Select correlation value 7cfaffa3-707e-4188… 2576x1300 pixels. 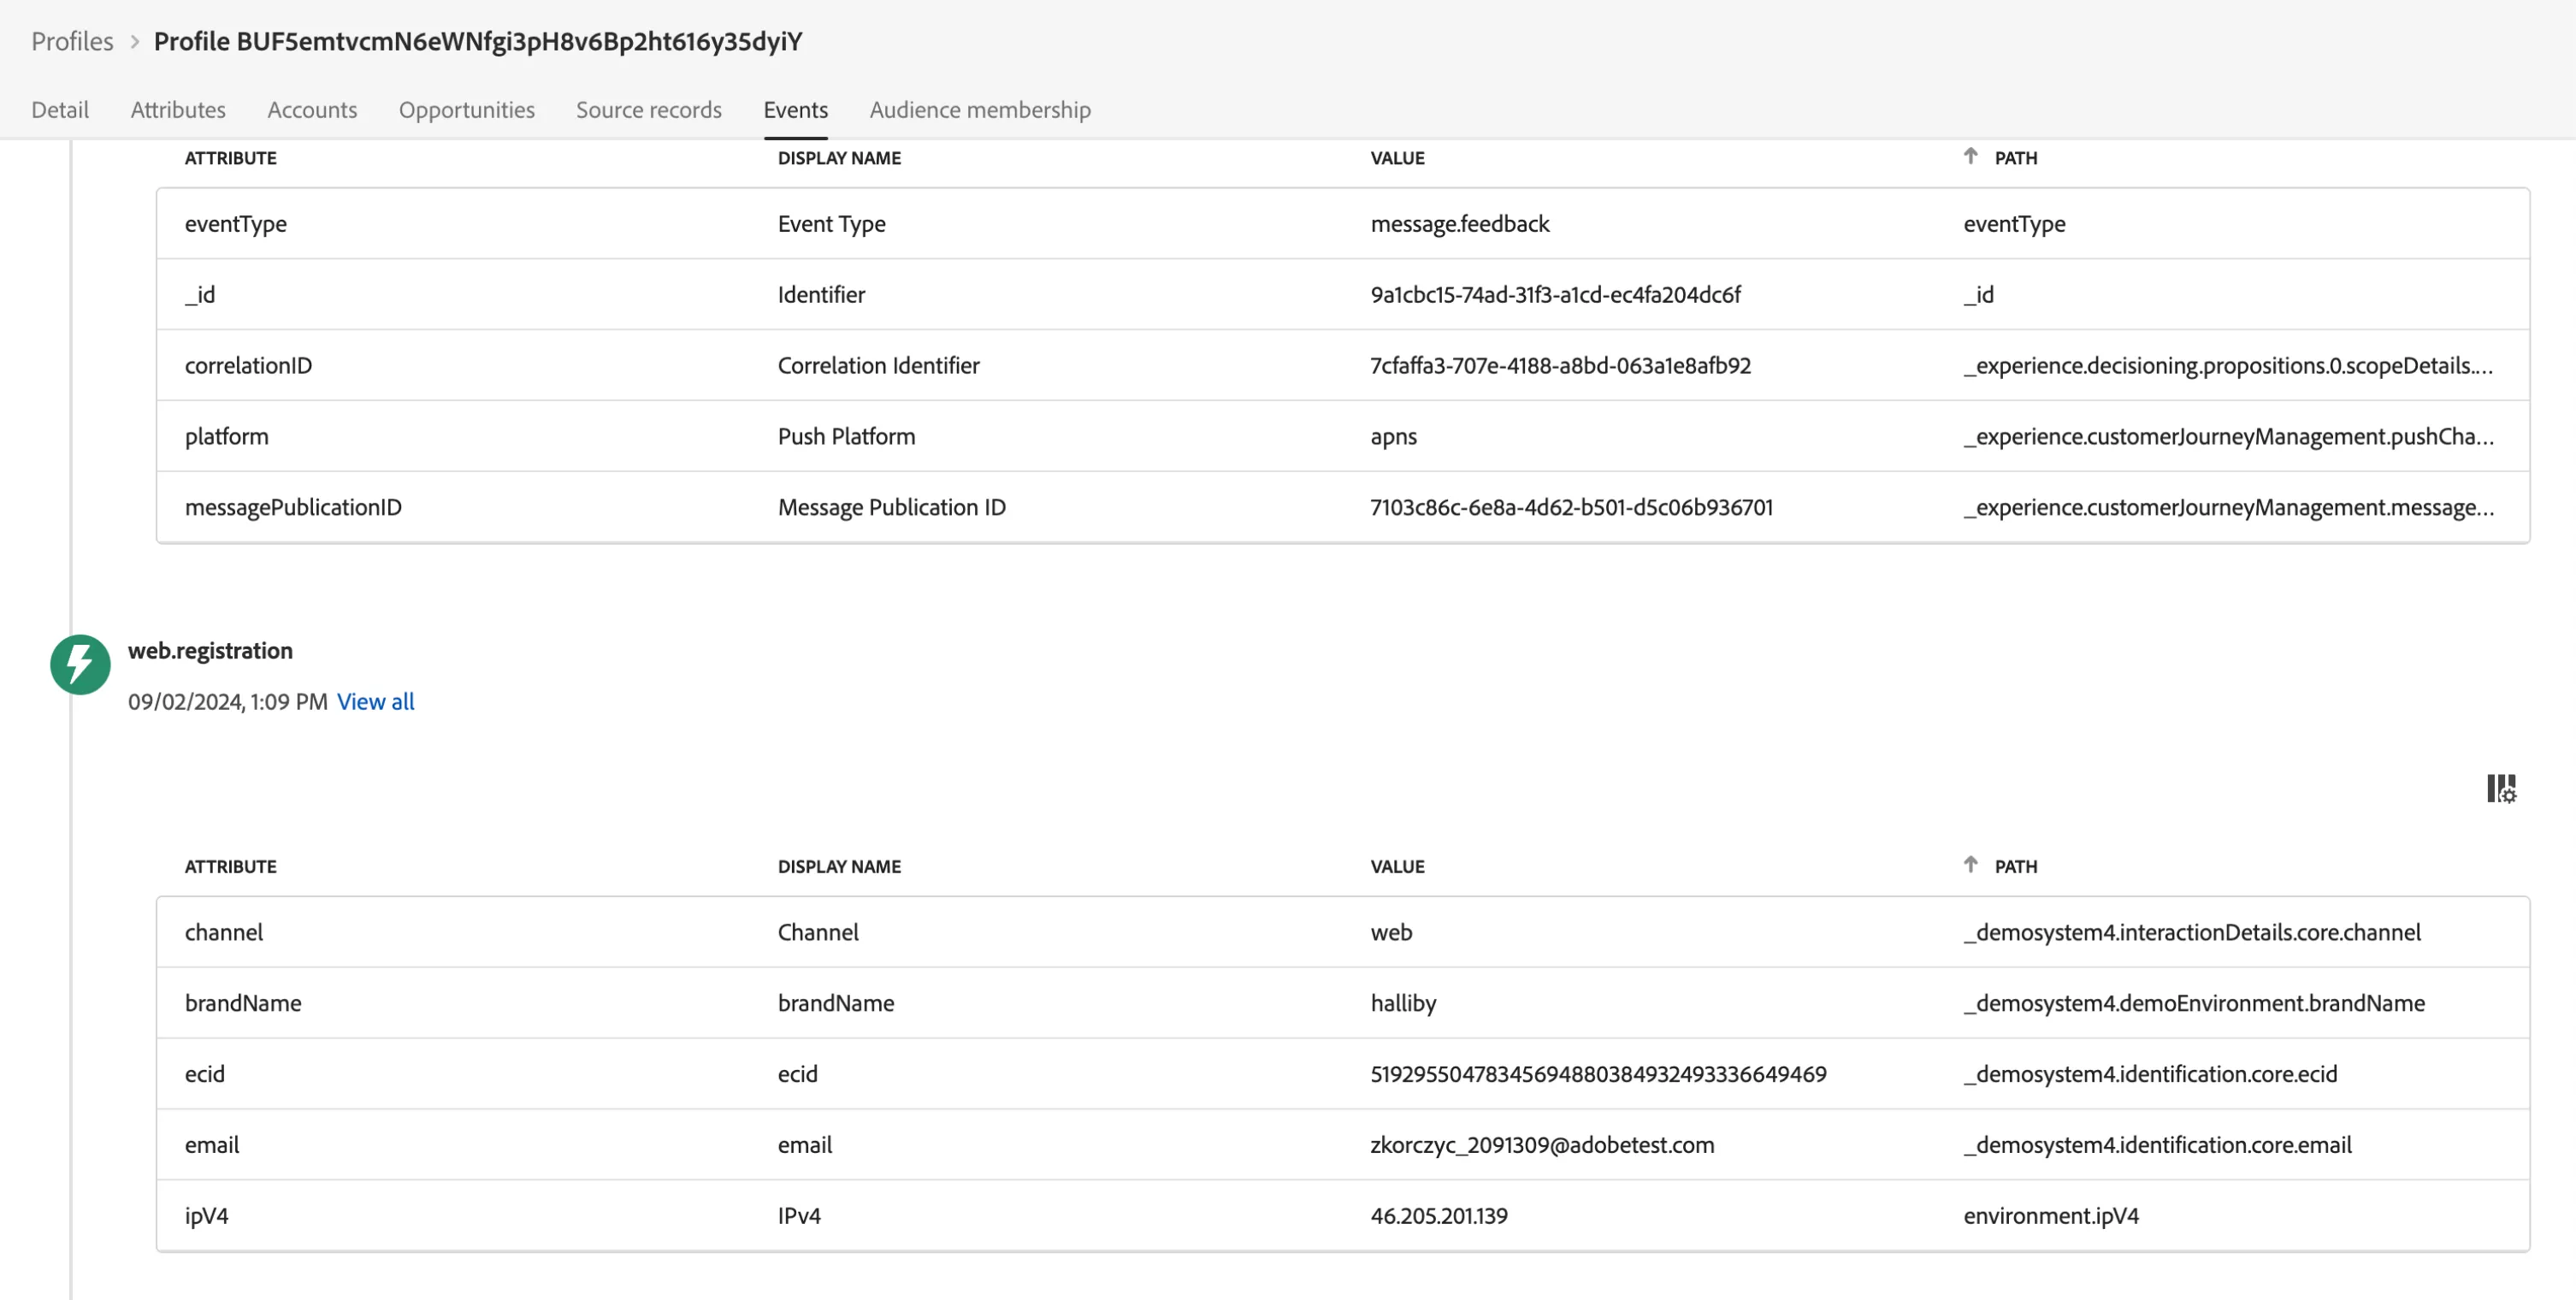point(1560,366)
